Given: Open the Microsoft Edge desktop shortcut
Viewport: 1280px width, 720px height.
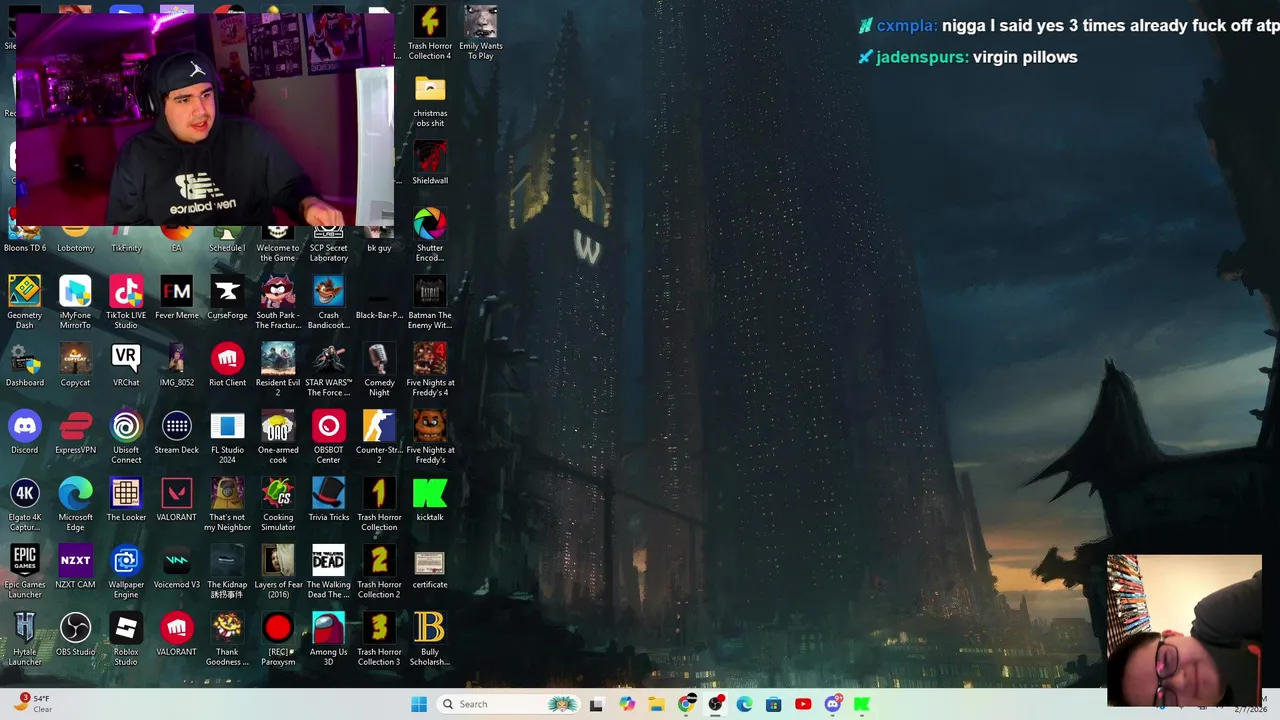Looking at the screenshot, I should pyautogui.click(x=75, y=504).
